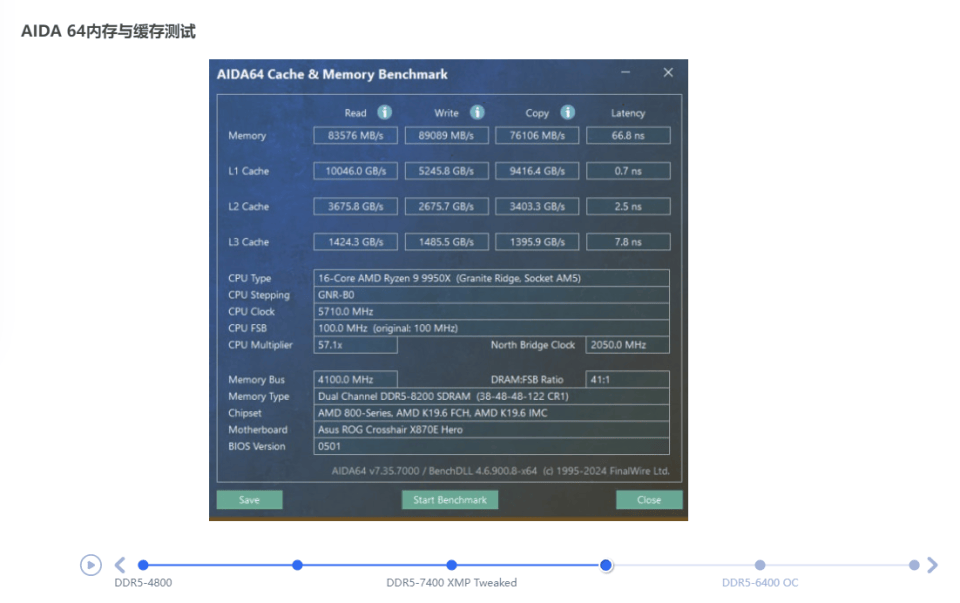Viewport: 960px width, 603px height.
Task: Click the info icon next to Read
Action: [384, 113]
